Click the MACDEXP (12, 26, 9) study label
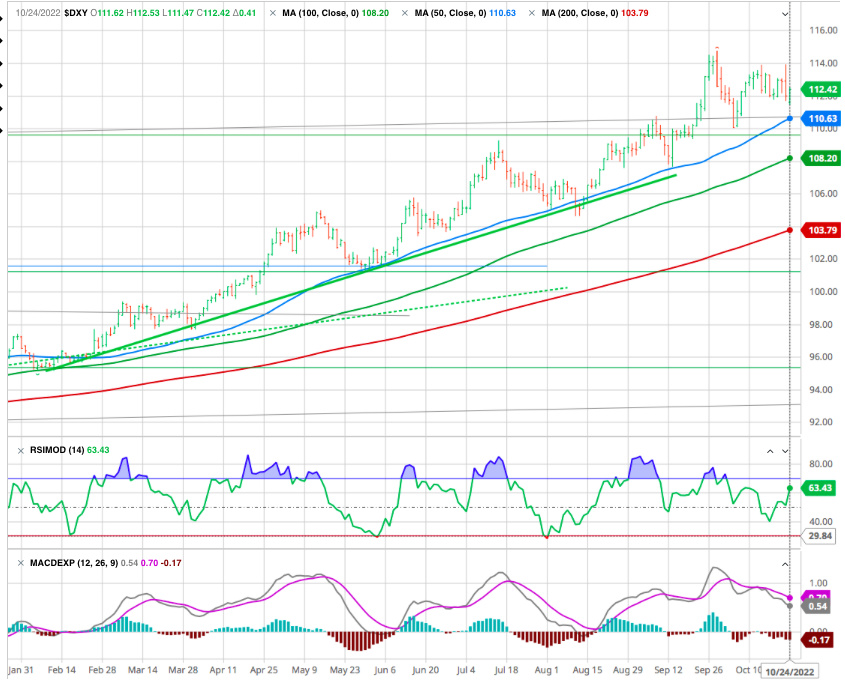Image resolution: width=845 pixels, height=680 pixels. [74, 563]
